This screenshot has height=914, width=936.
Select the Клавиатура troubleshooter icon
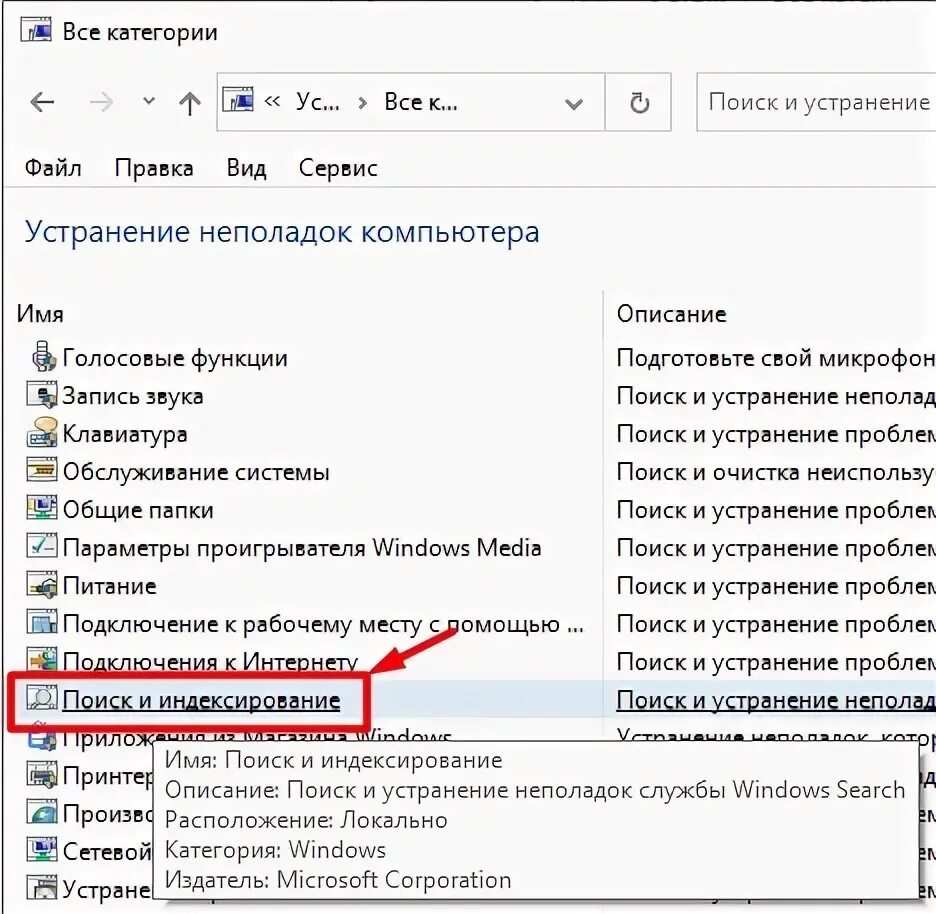coord(42,433)
